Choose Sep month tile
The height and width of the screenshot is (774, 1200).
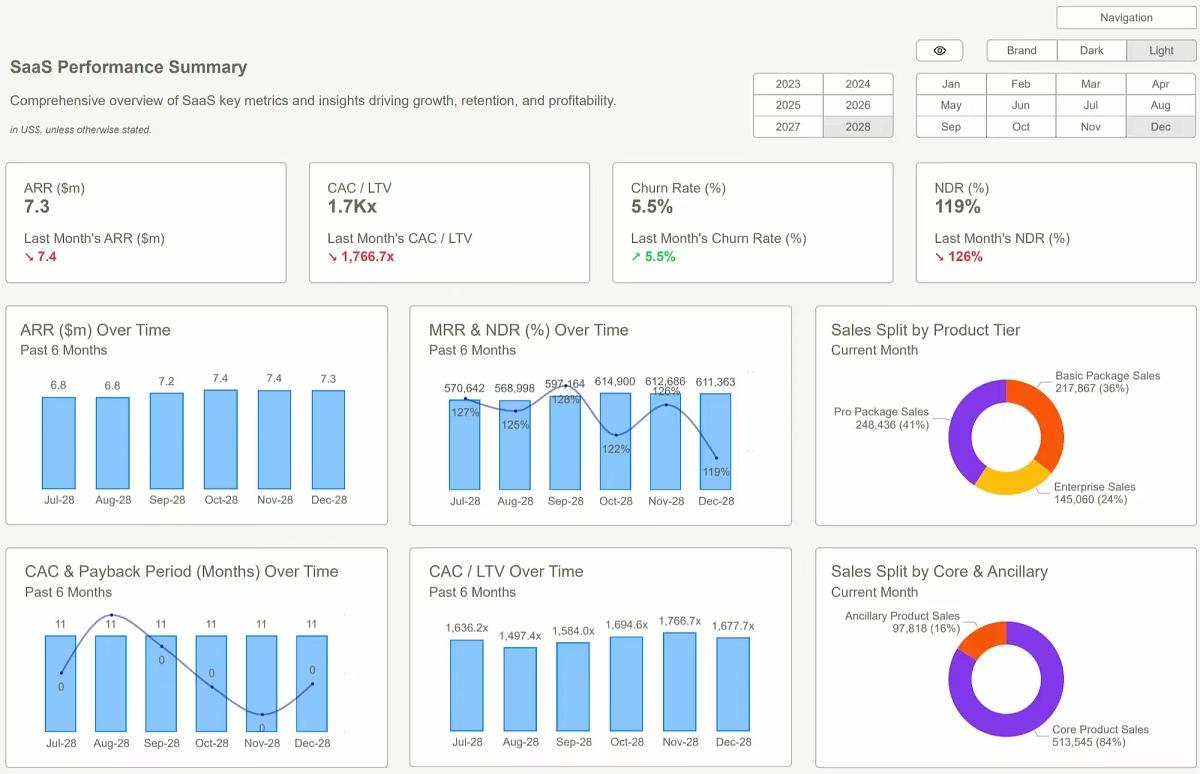coord(951,127)
